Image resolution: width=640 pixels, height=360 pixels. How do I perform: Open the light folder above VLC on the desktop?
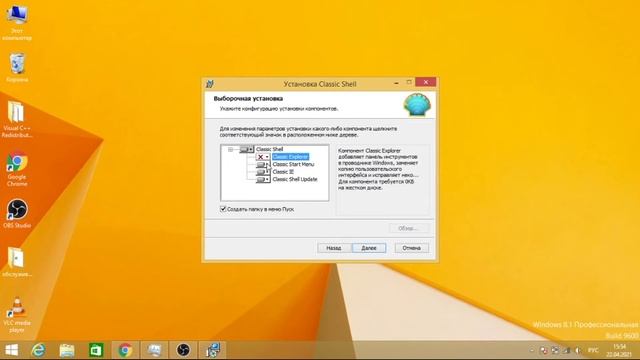pos(17,262)
